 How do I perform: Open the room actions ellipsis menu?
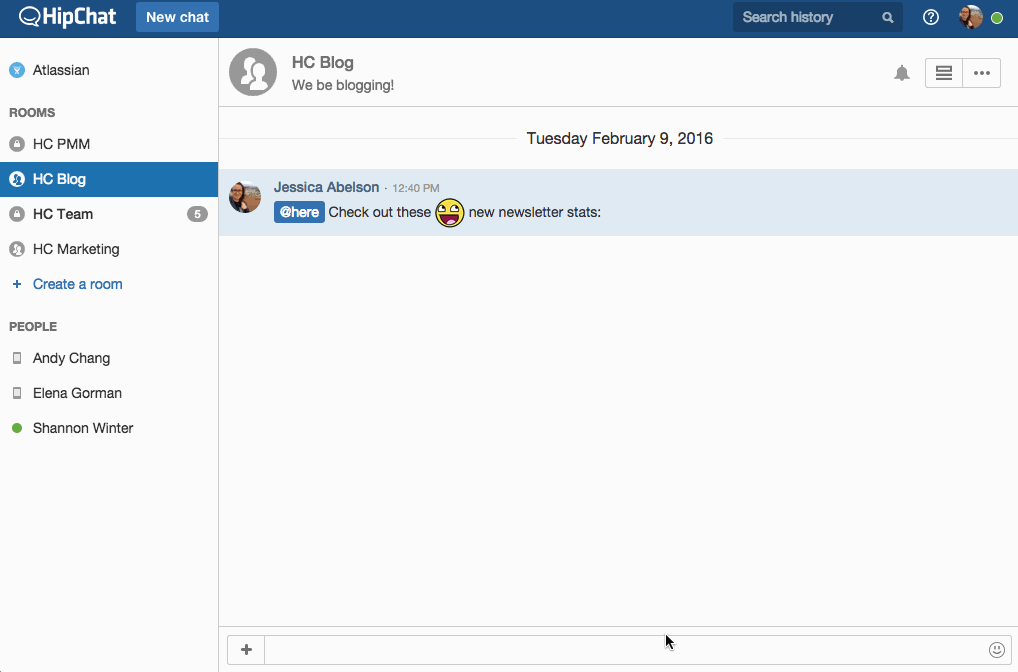[982, 73]
